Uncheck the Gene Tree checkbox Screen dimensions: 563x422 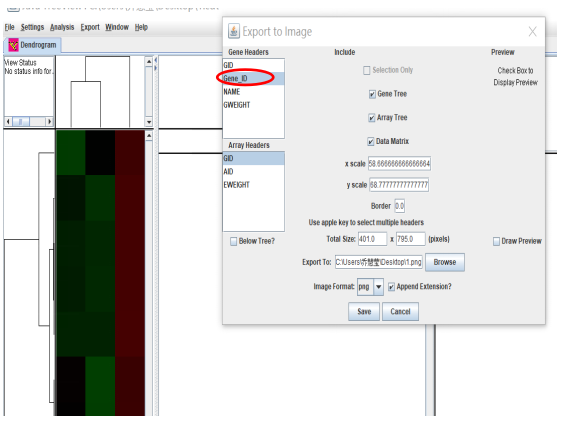(x=372, y=94)
